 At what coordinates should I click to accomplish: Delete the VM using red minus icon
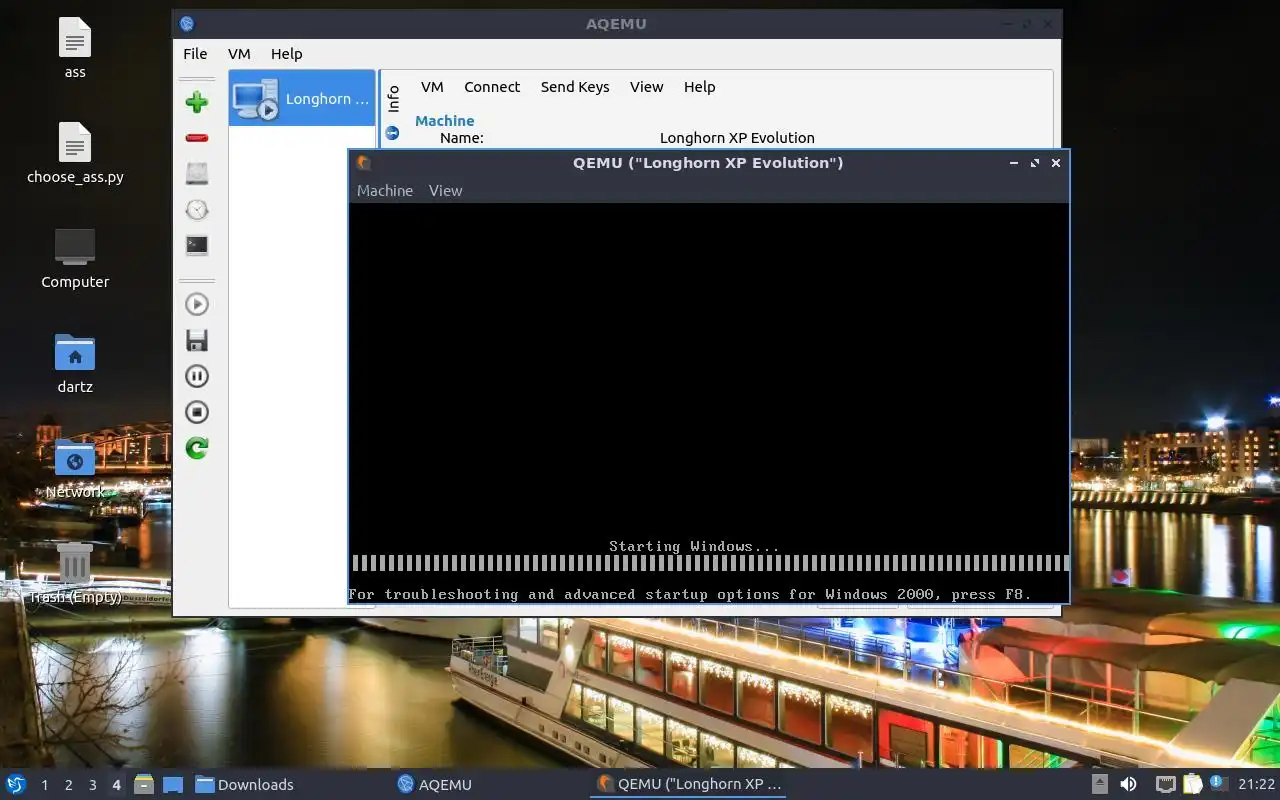click(197, 138)
